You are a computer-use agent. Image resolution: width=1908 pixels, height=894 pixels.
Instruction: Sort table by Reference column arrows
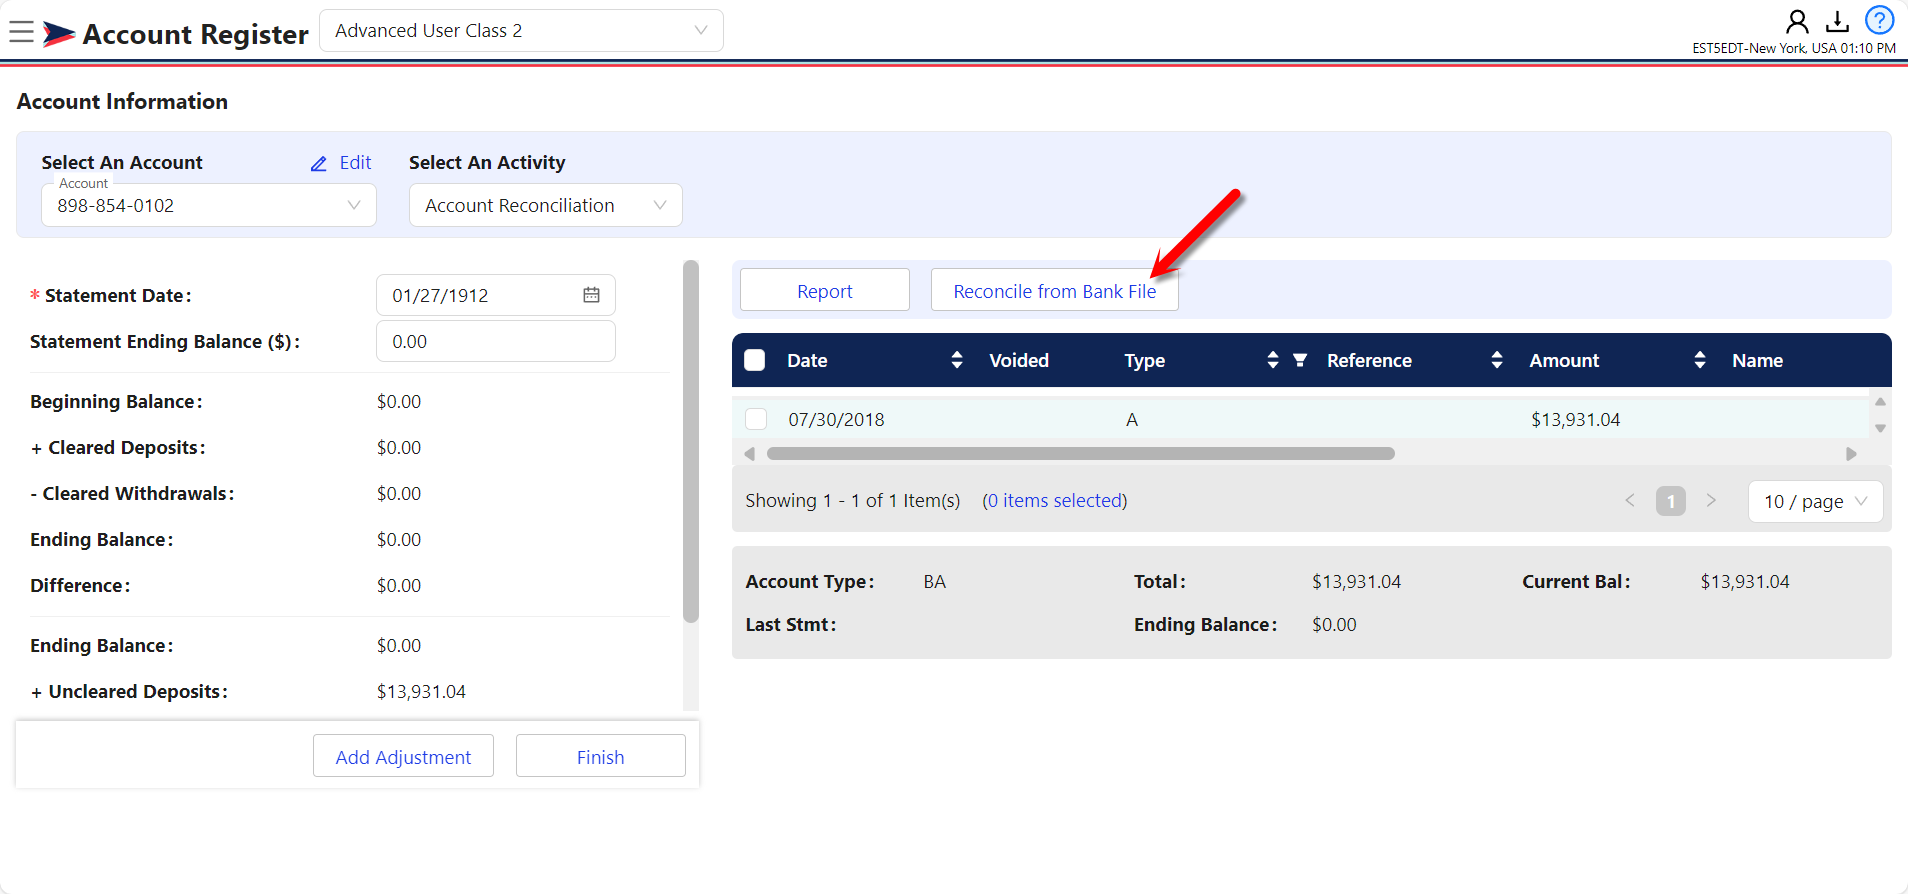(x=1497, y=360)
